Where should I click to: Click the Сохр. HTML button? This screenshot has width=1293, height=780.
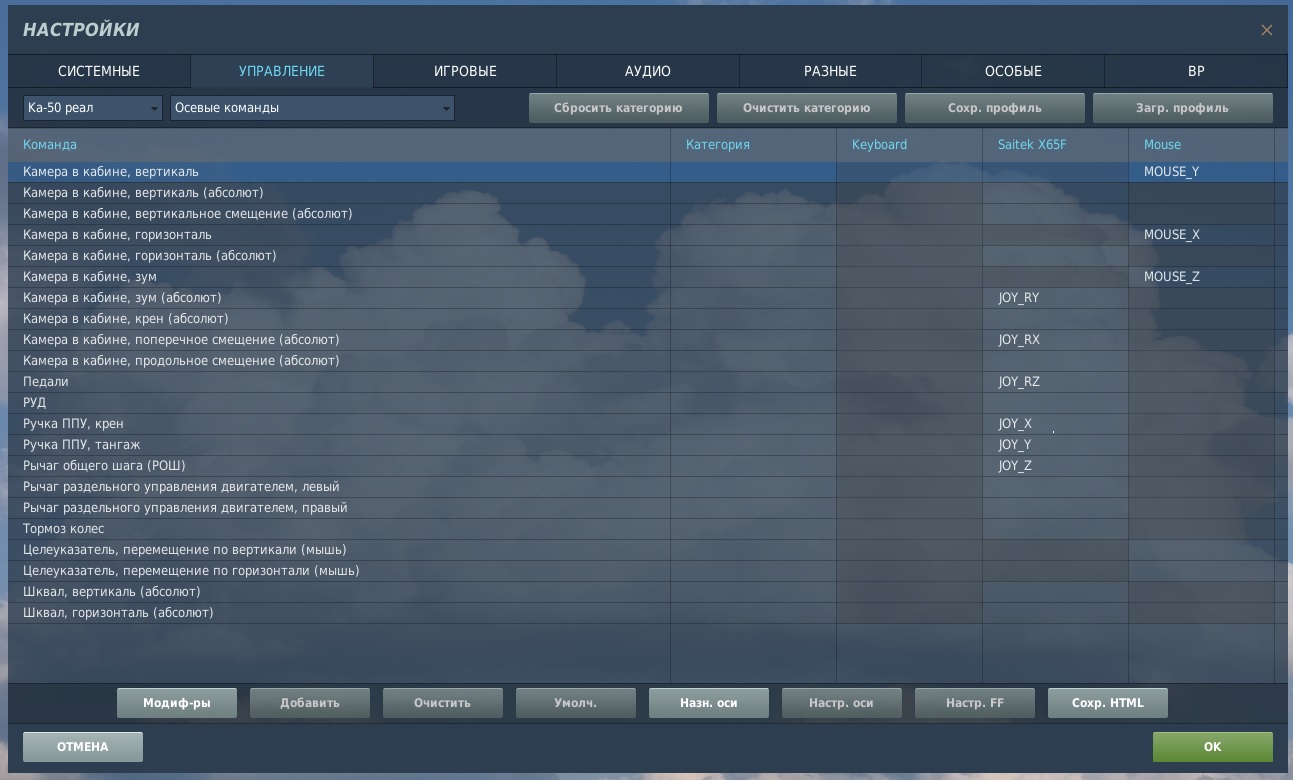pos(1108,703)
